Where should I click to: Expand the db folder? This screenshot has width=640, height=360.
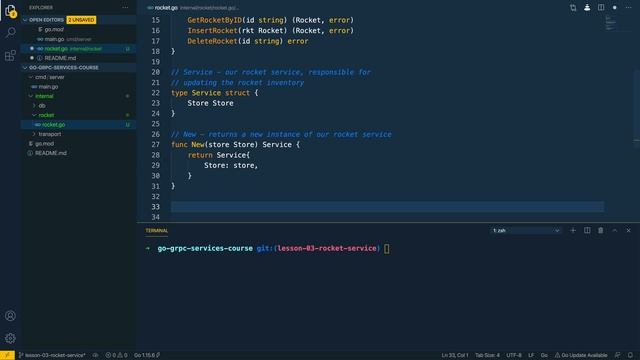[34, 106]
